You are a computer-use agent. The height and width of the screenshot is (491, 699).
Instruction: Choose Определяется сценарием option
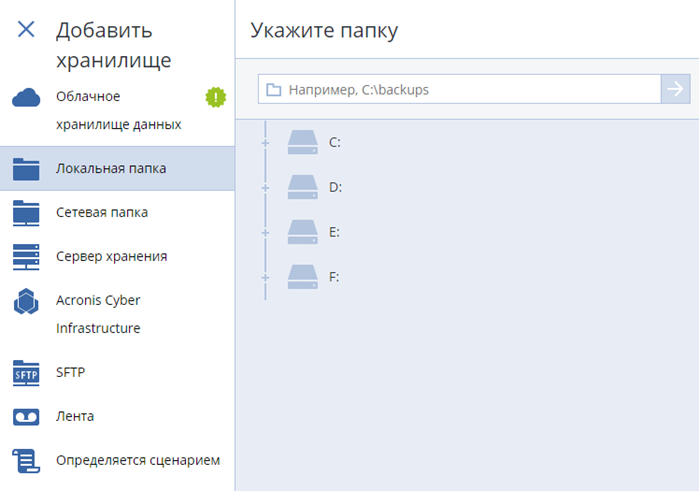point(137,460)
